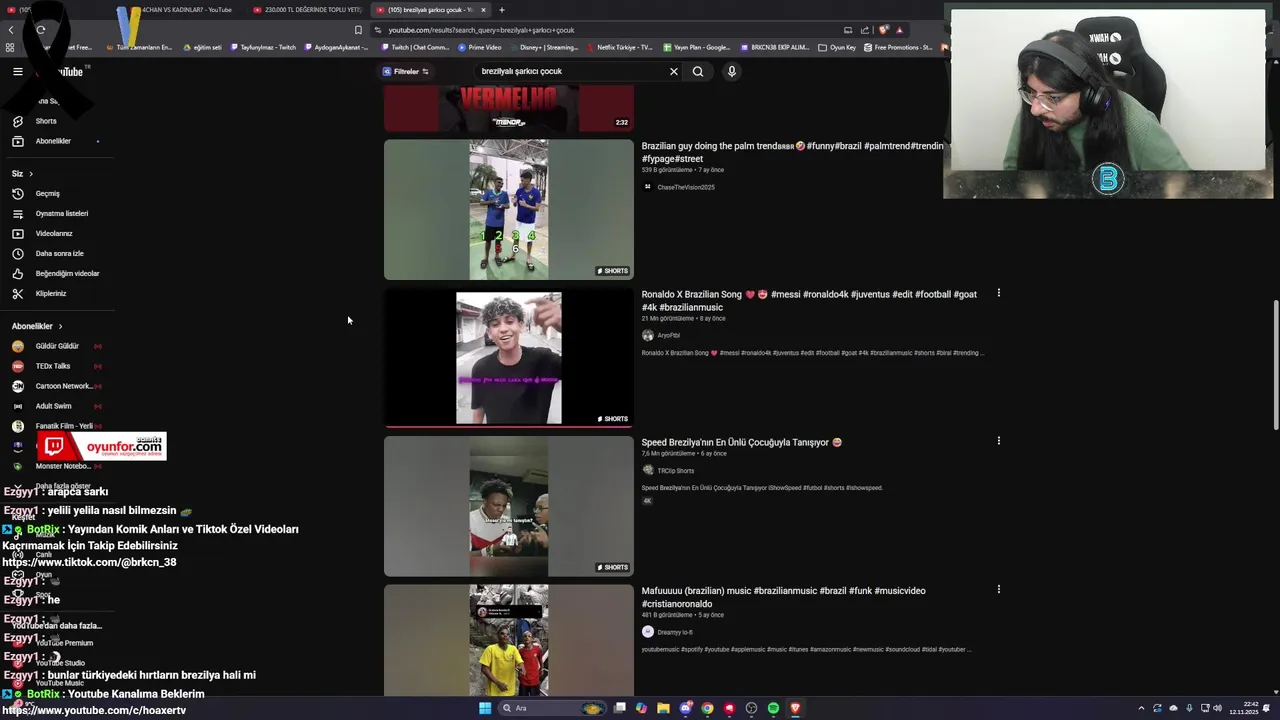Screen dimensions: 1280x720
Task: Open Shorts in the YouTube sidebar
Action: [x=46, y=121]
